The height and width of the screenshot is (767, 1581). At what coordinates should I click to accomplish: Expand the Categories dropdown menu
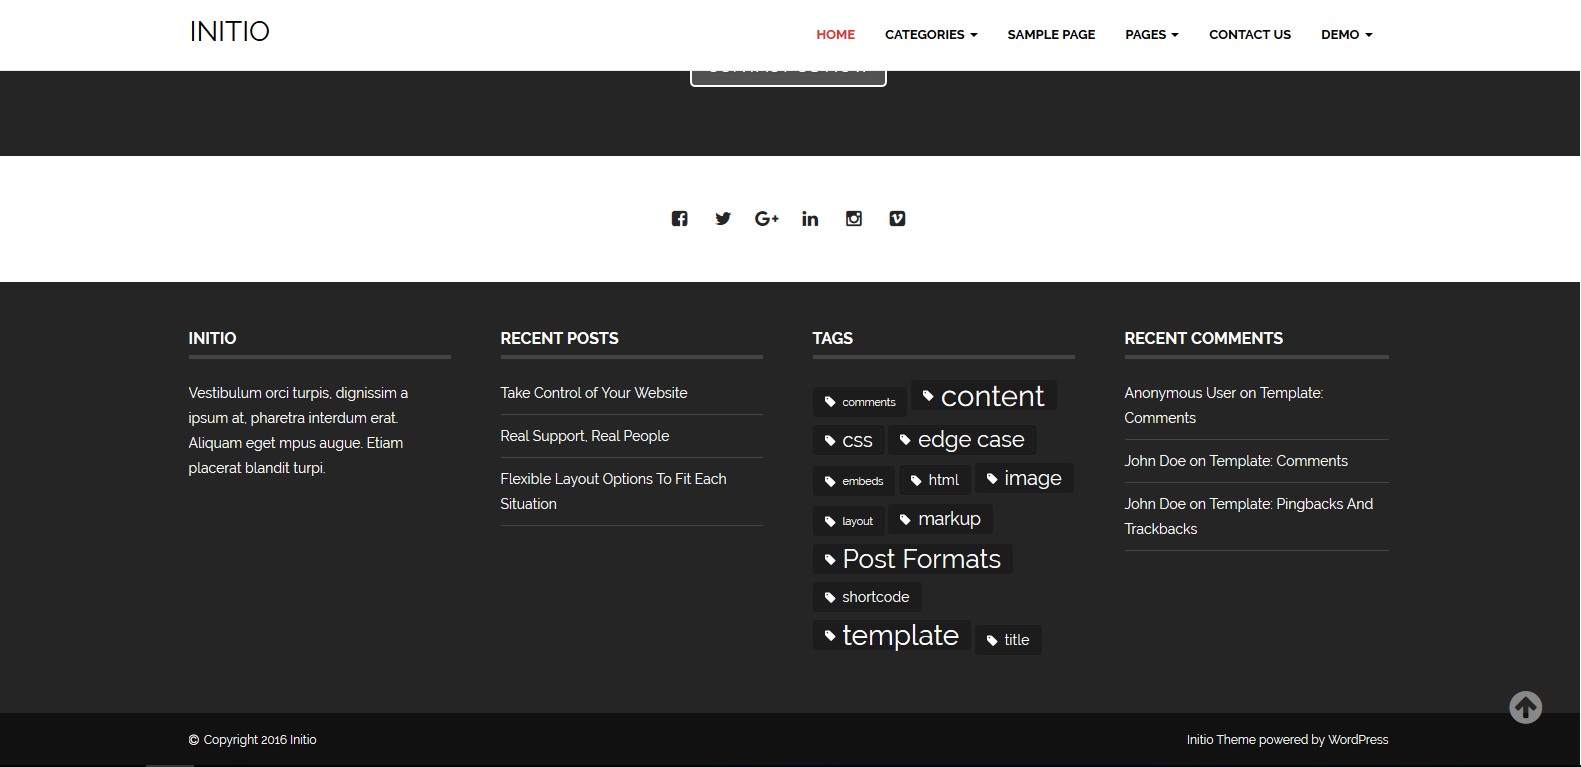930,35
